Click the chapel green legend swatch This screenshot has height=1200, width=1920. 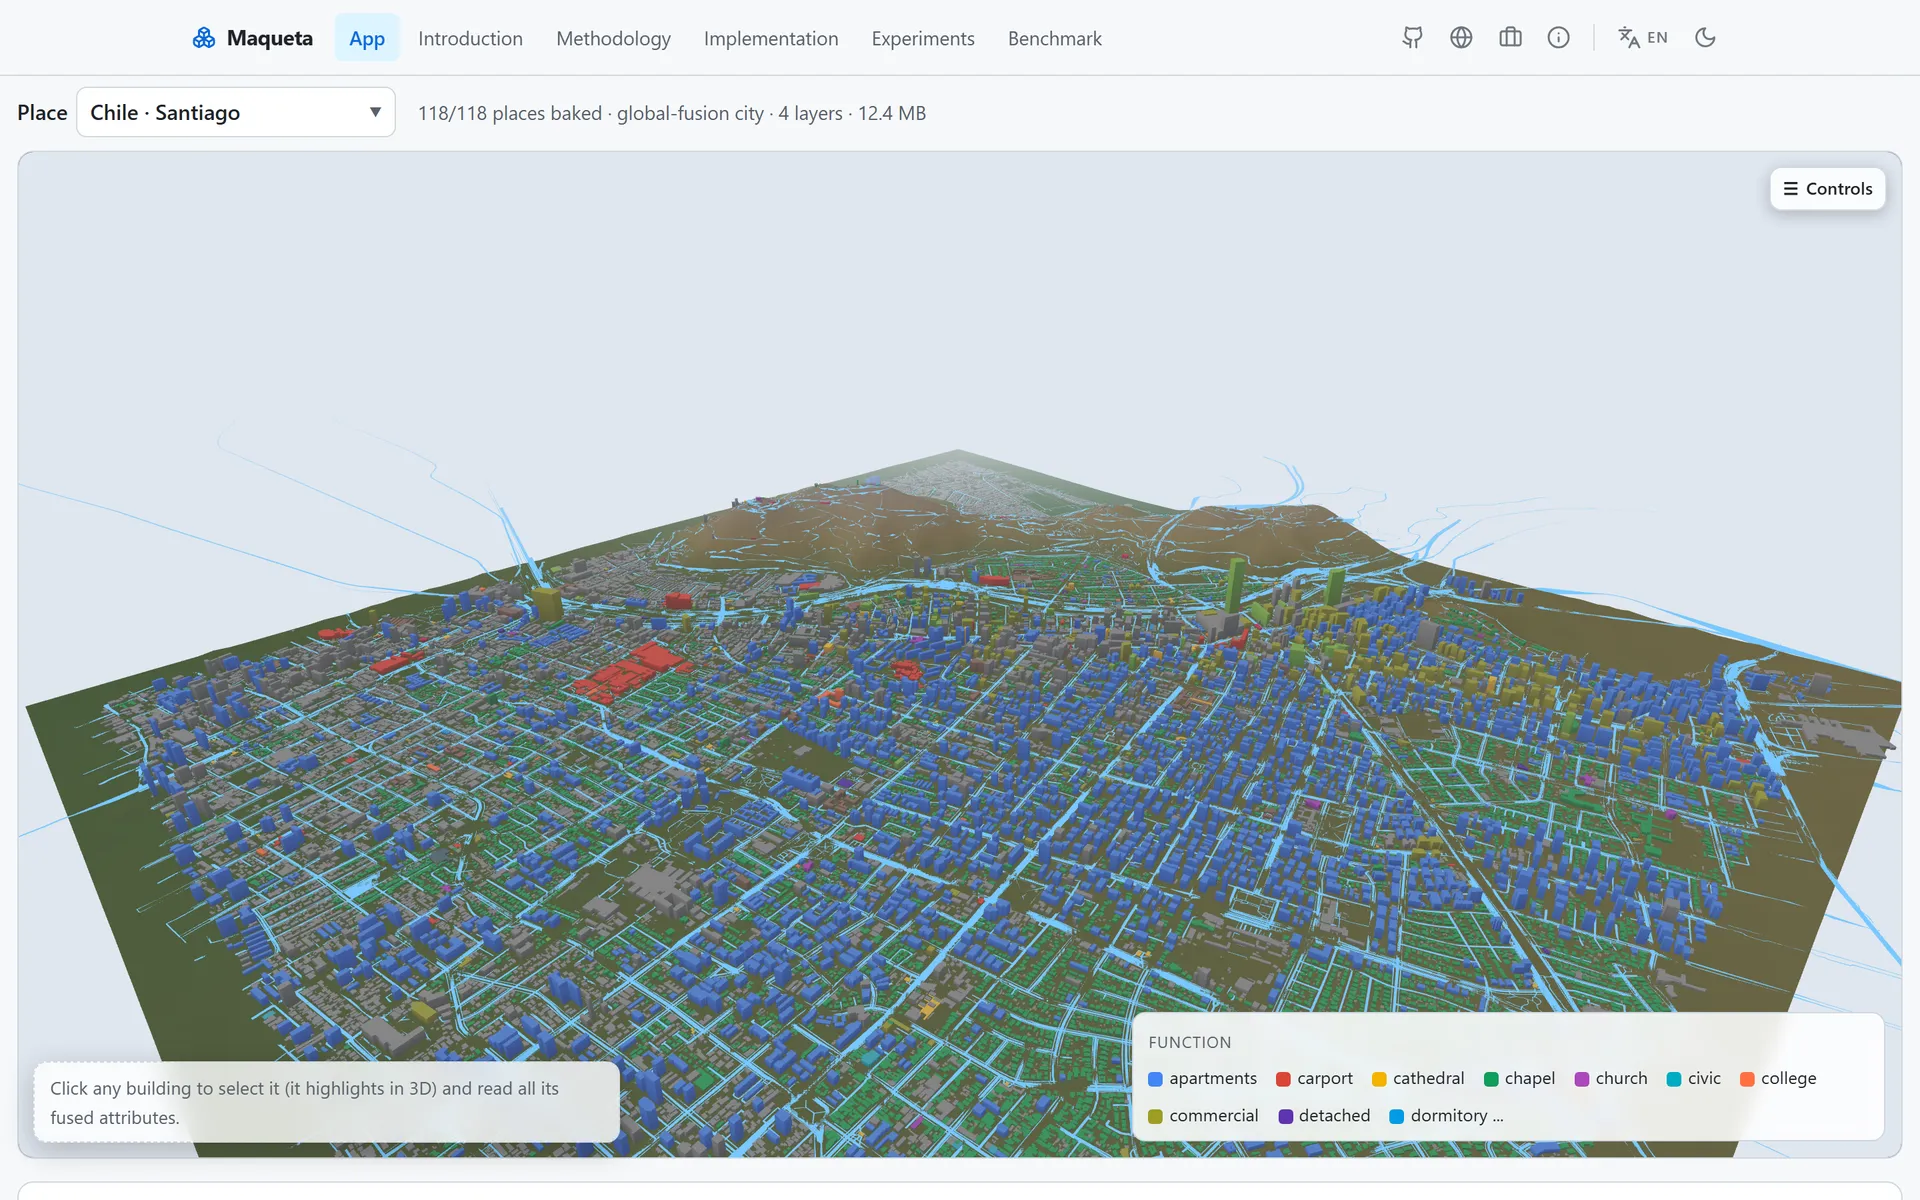[x=1491, y=1079]
